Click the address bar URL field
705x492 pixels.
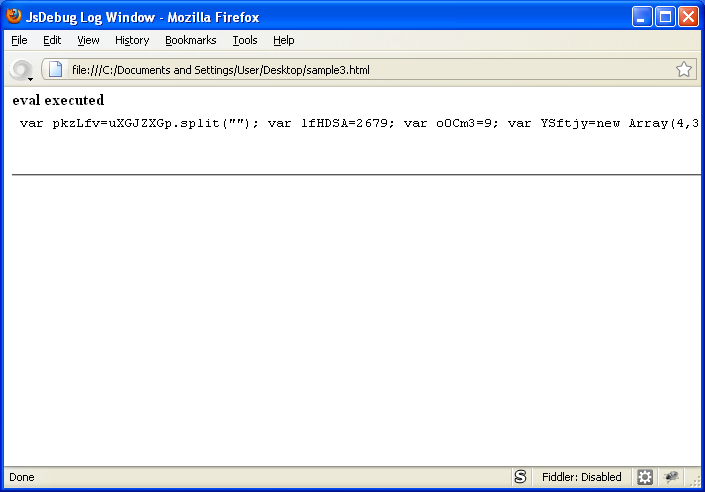(x=360, y=69)
